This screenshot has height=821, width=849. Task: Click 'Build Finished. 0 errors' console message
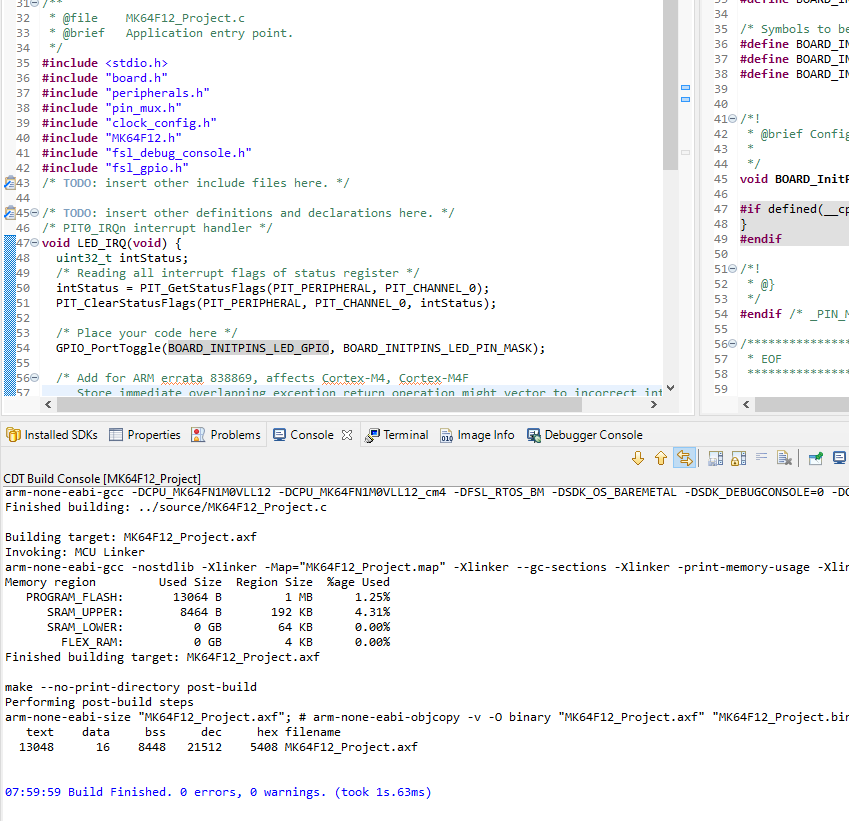click(153, 792)
